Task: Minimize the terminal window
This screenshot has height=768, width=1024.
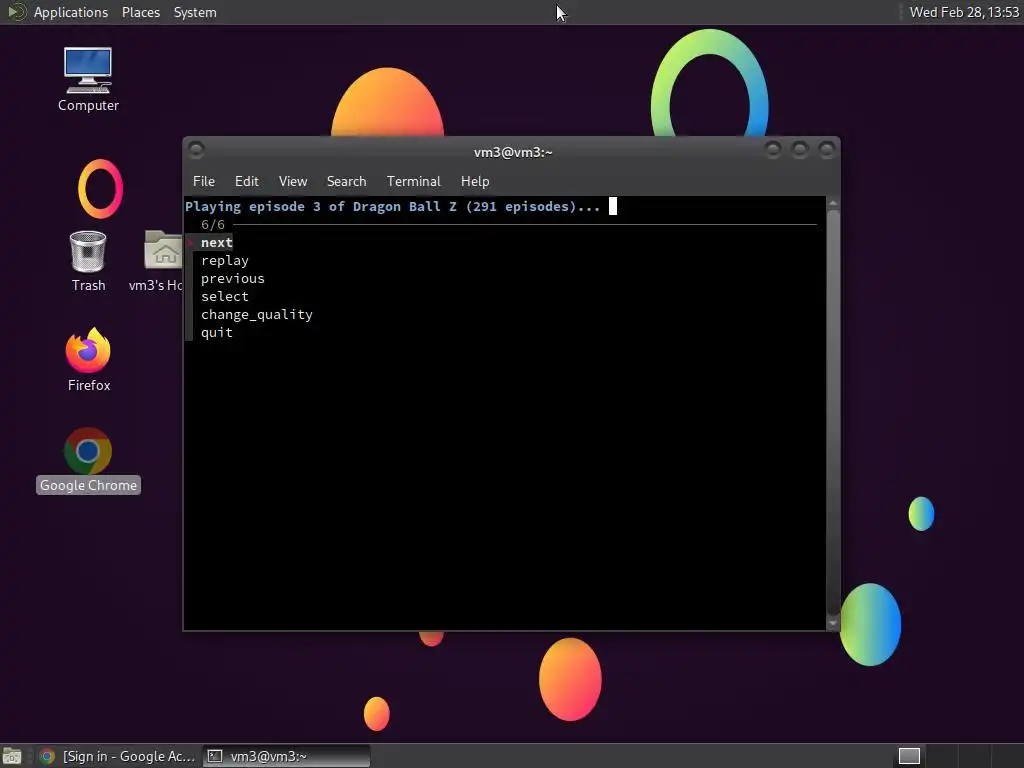Action: (773, 150)
